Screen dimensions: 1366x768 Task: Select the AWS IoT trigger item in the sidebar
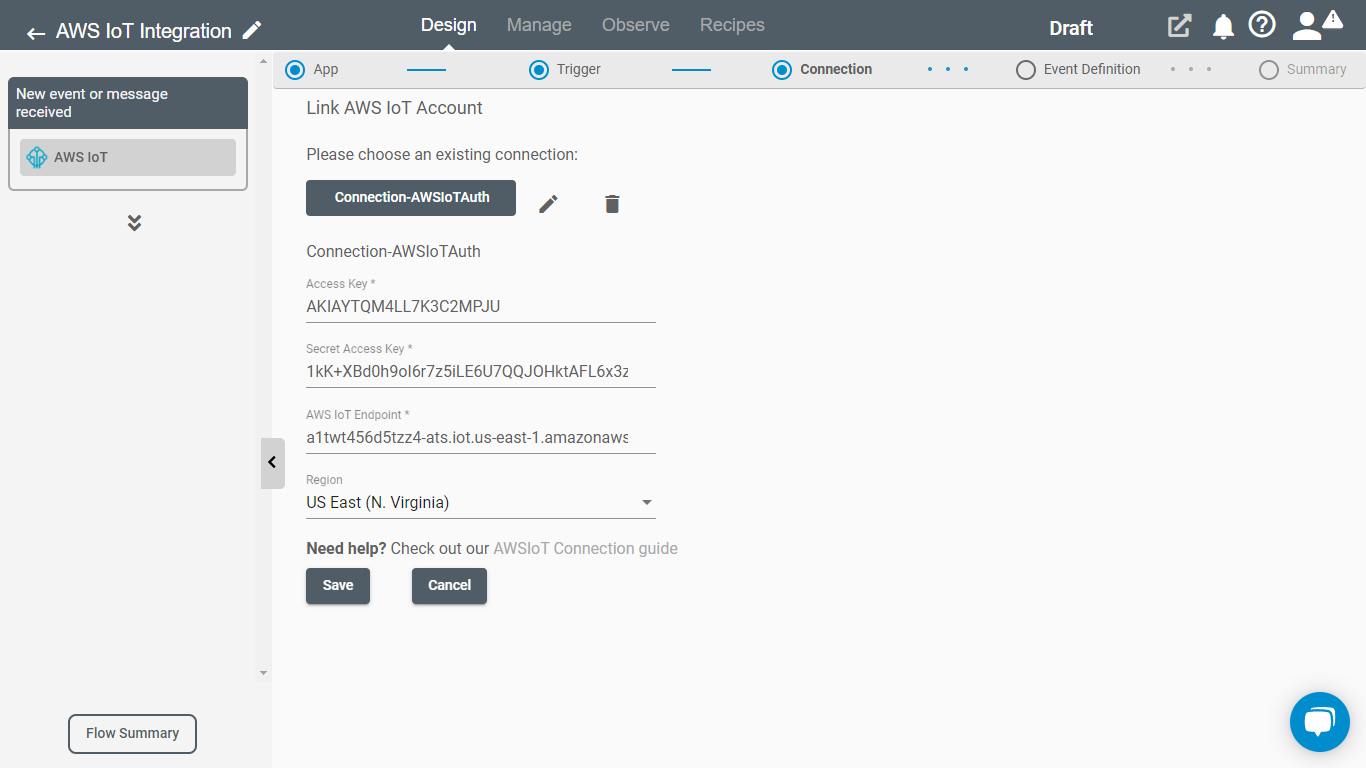click(x=128, y=157)
